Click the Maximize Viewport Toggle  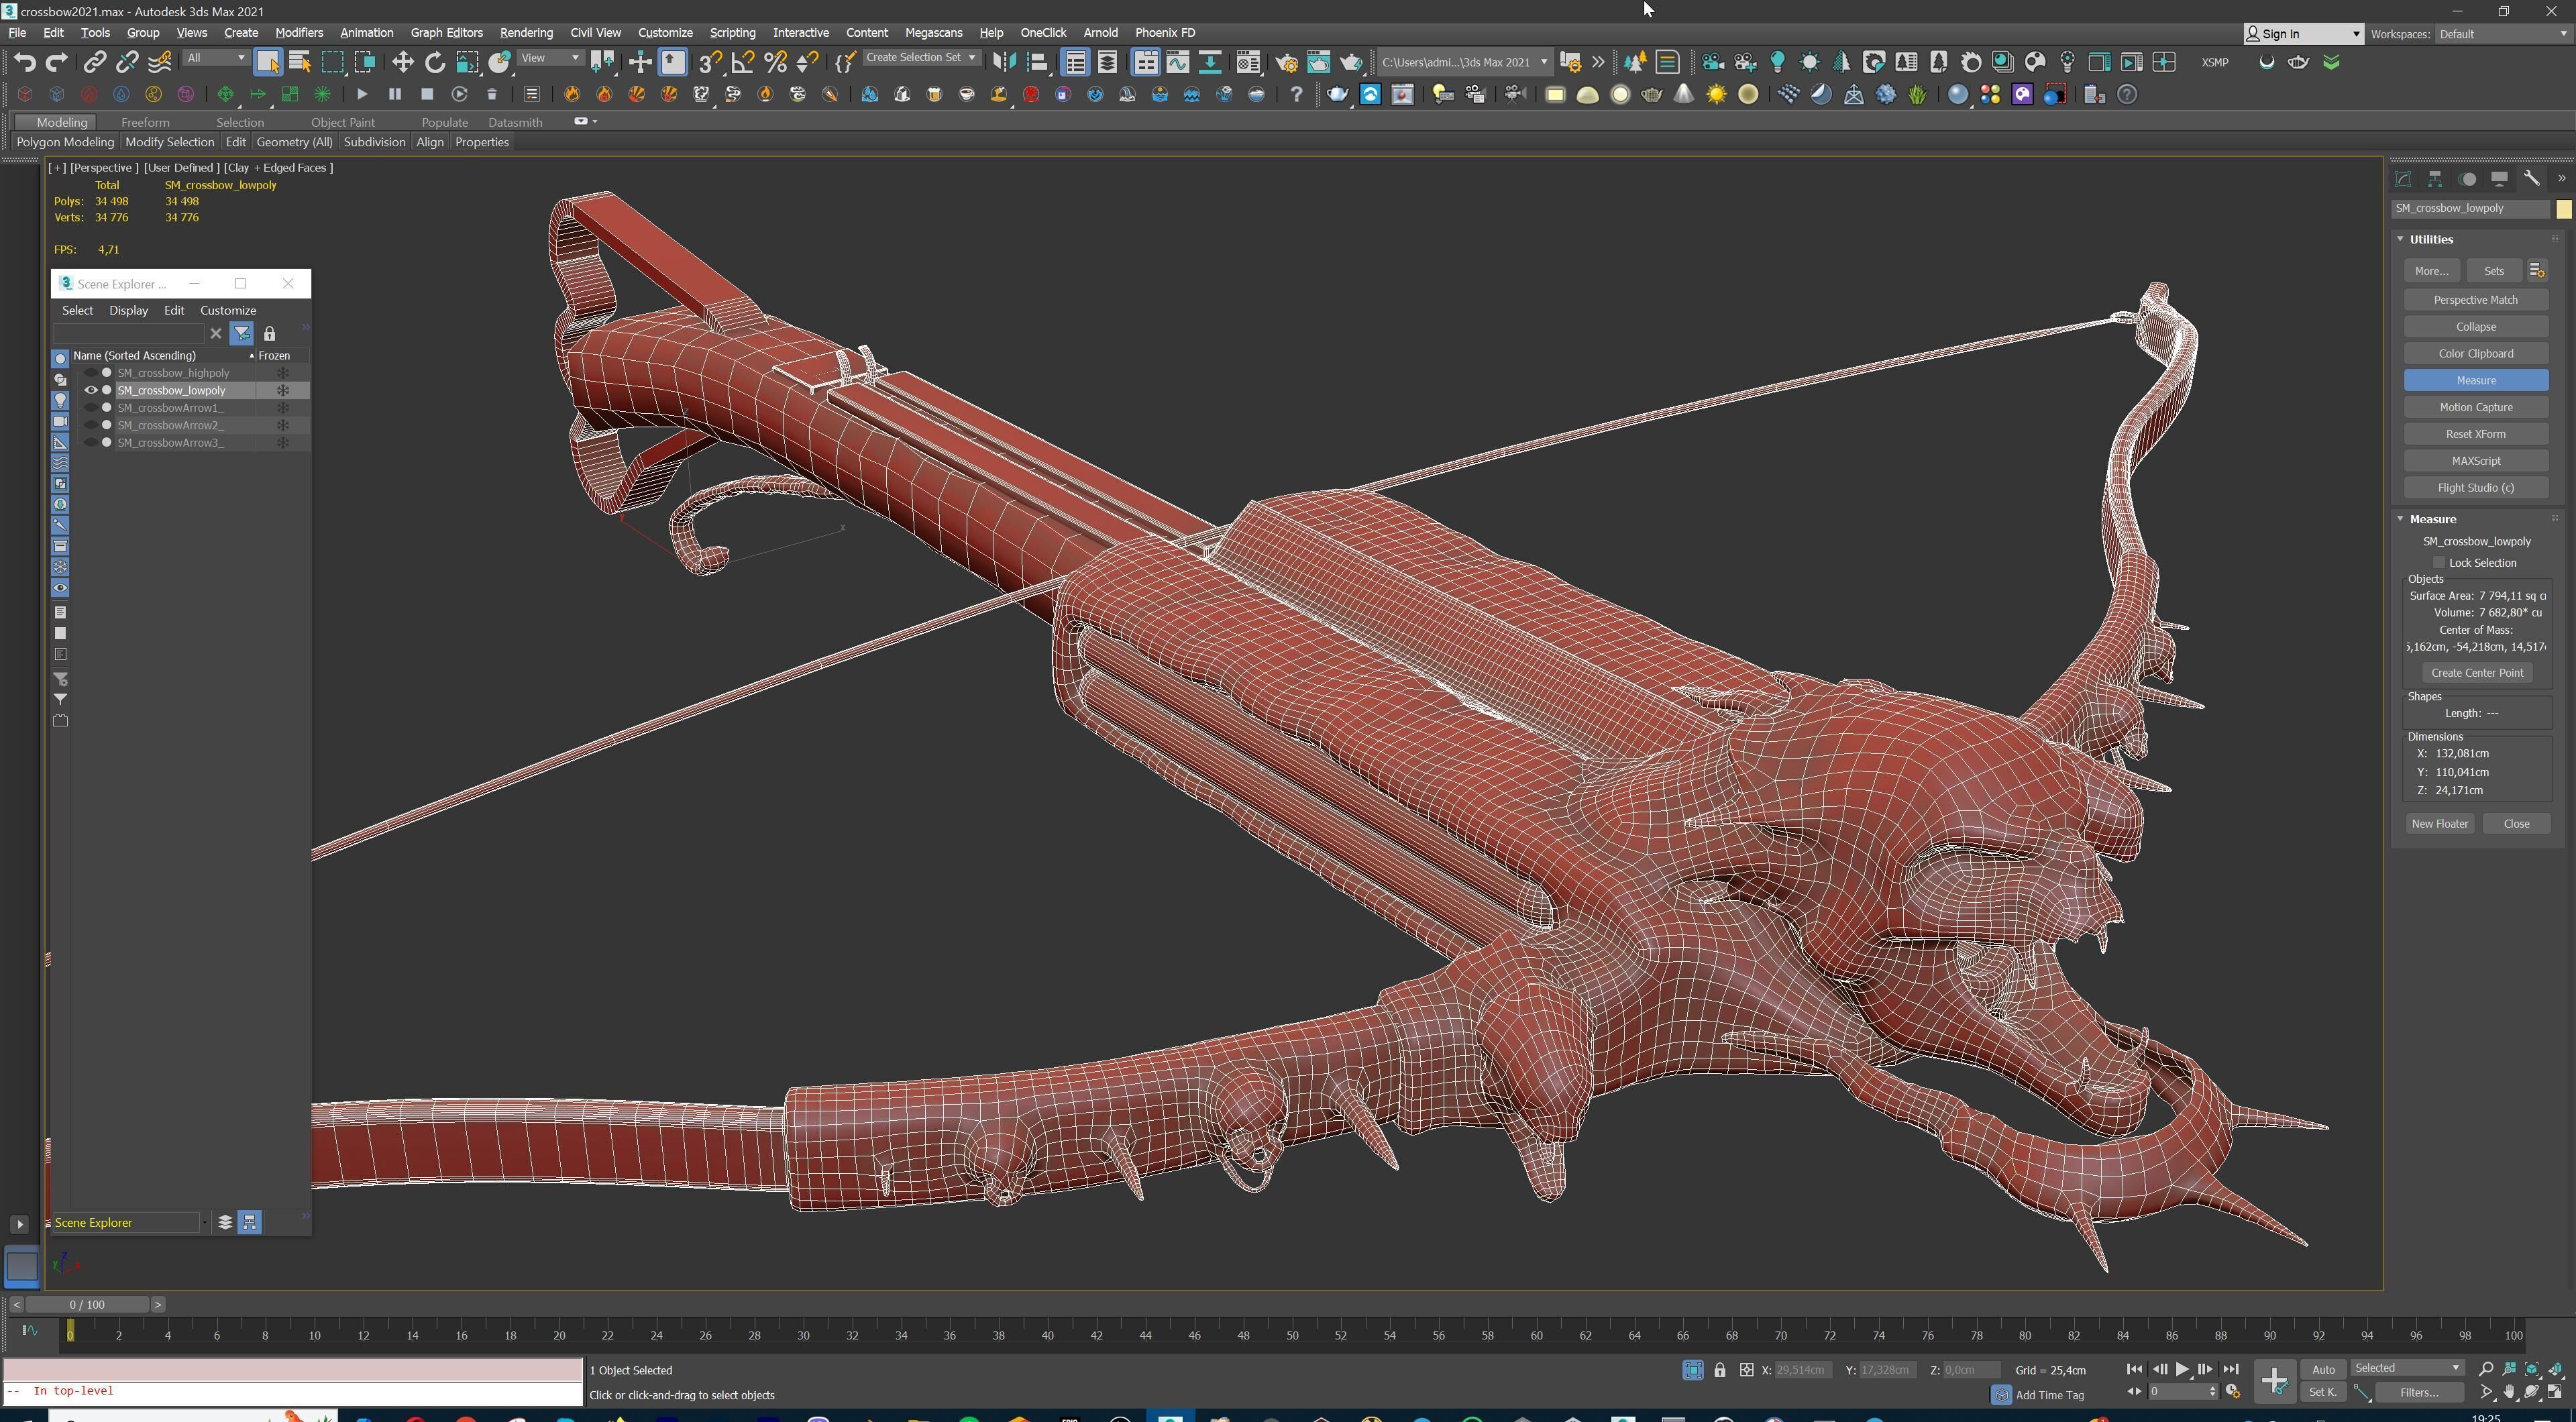(2555, 1392)
